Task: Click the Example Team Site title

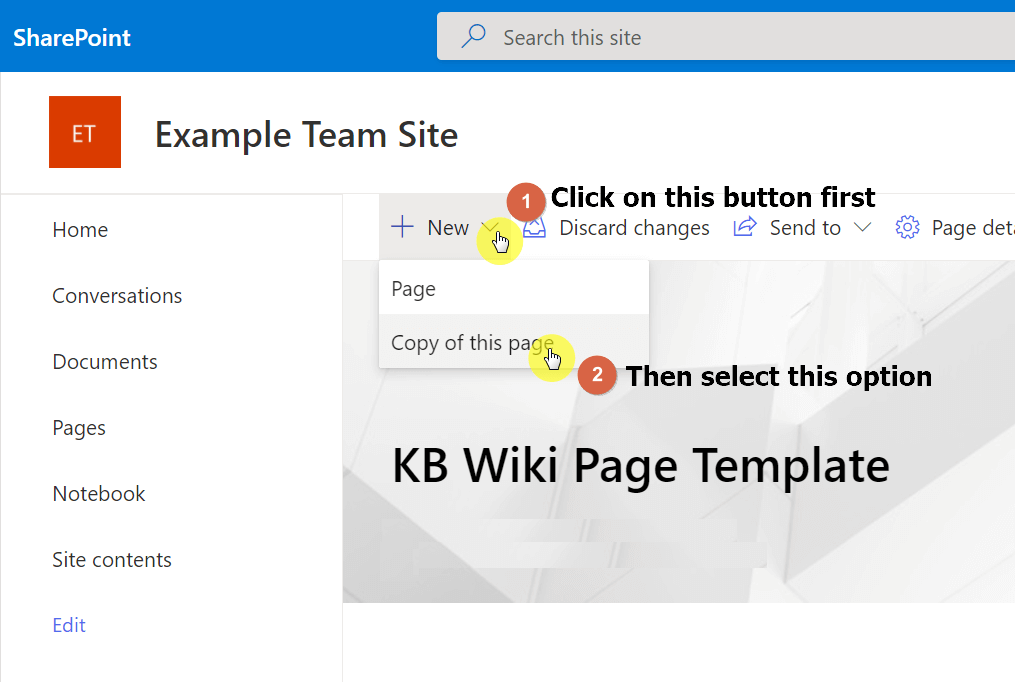Action: [x=306, y=135]
